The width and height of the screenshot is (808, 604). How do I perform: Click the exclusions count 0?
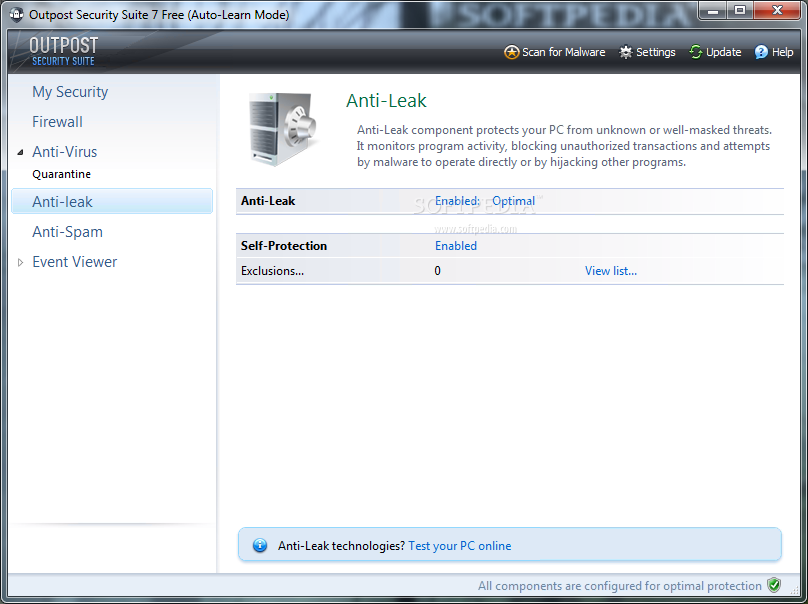pyautogui.click(x=437, y=271)
